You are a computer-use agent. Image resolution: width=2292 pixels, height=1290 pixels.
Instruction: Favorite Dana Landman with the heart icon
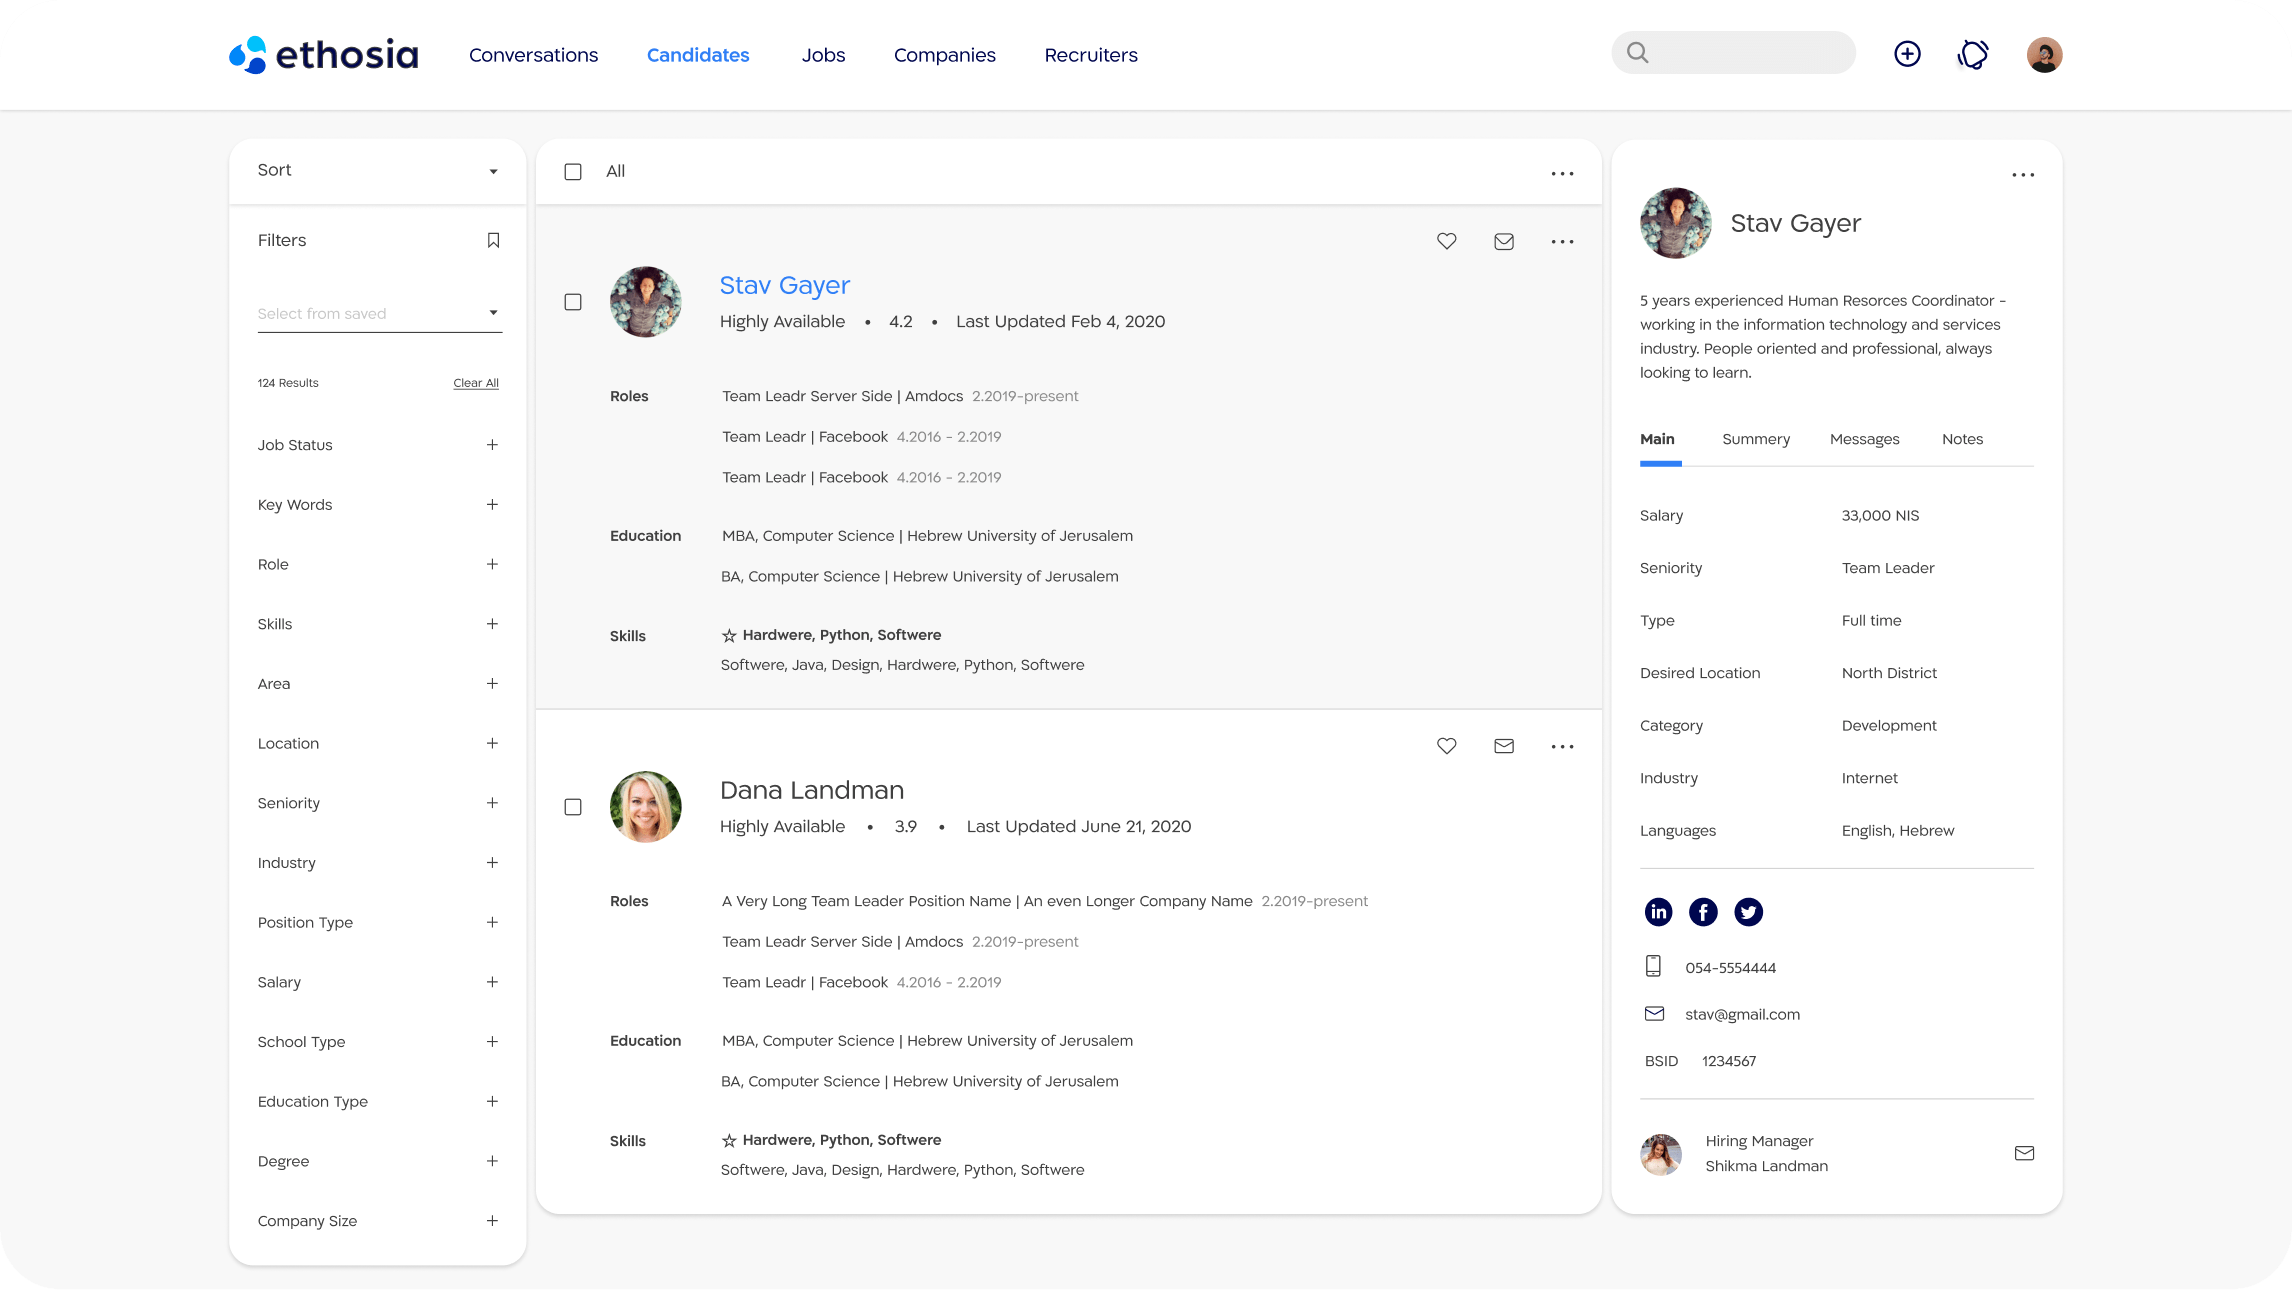1446,745
